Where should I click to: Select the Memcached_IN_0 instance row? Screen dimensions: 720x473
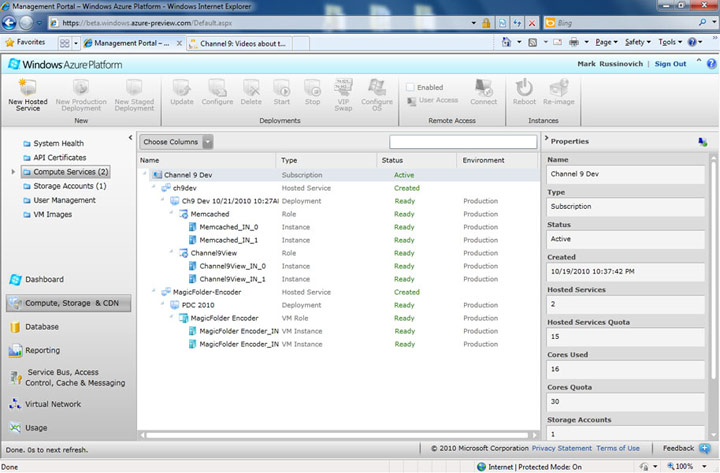(x=338, y=227)
